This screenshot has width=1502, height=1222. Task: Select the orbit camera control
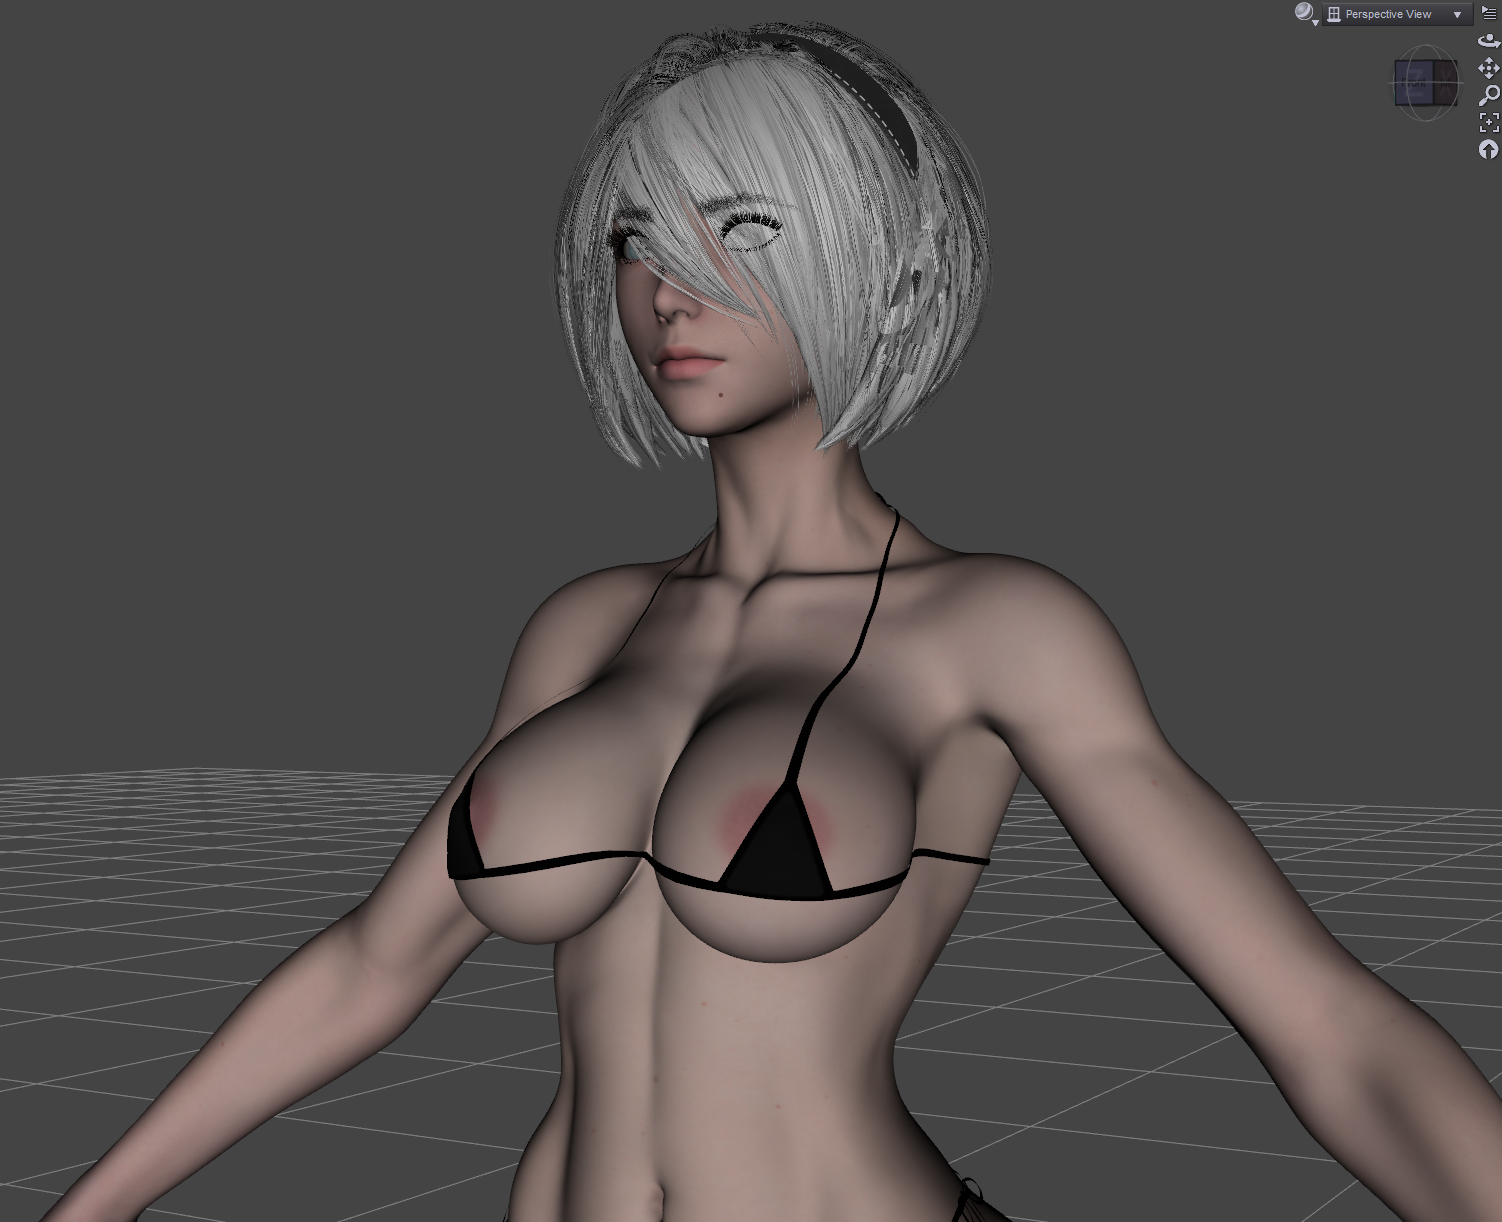click(1489, 41)
